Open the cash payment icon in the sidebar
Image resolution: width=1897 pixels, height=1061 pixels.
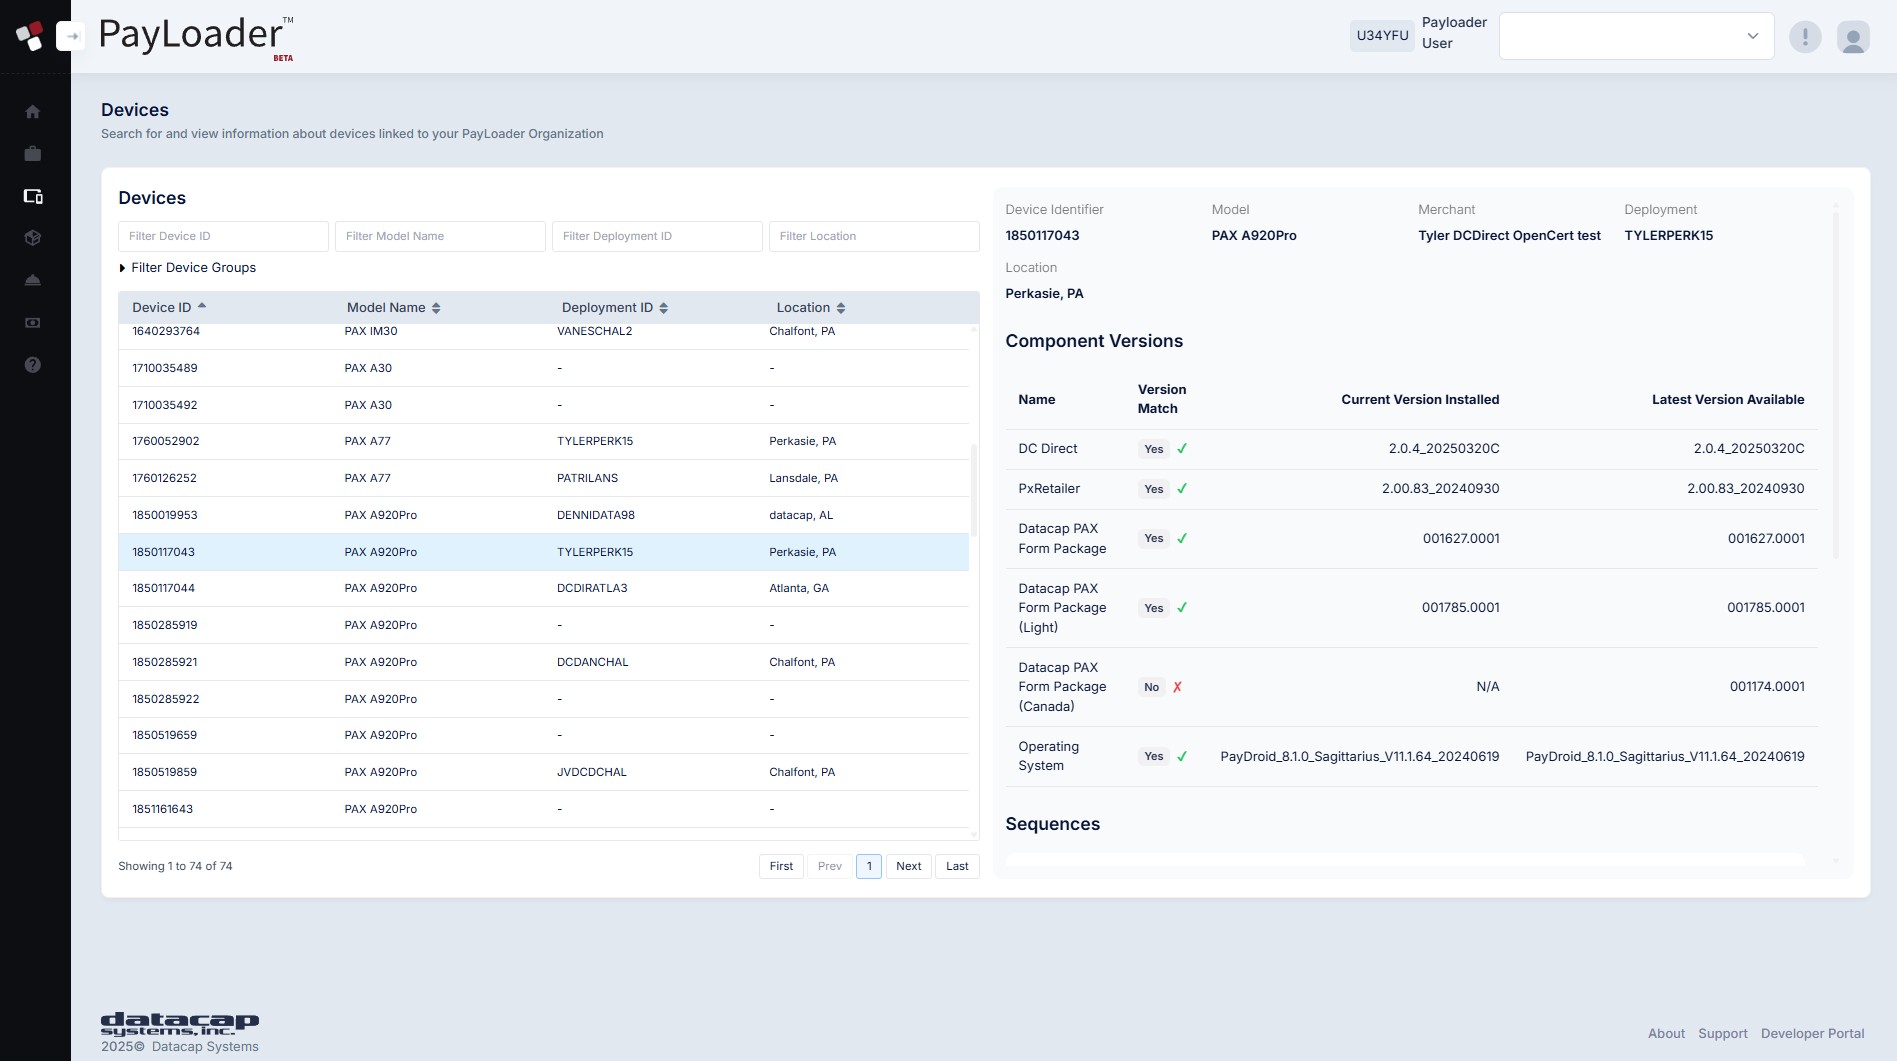point(33,323)
